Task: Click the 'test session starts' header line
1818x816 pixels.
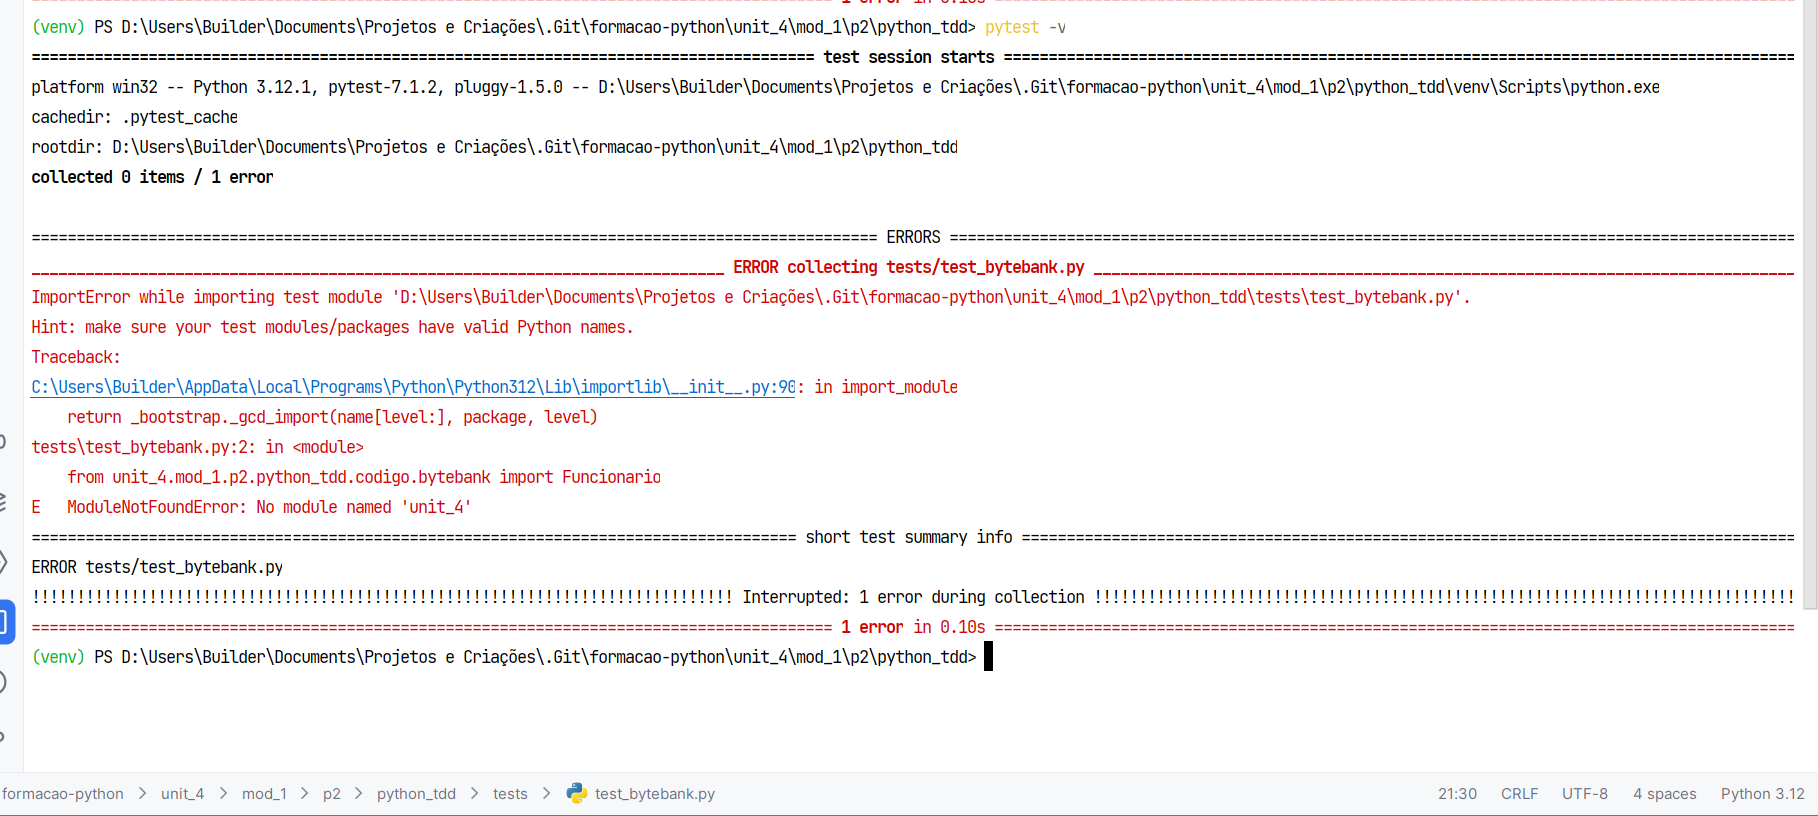Action: click(909, 57)
